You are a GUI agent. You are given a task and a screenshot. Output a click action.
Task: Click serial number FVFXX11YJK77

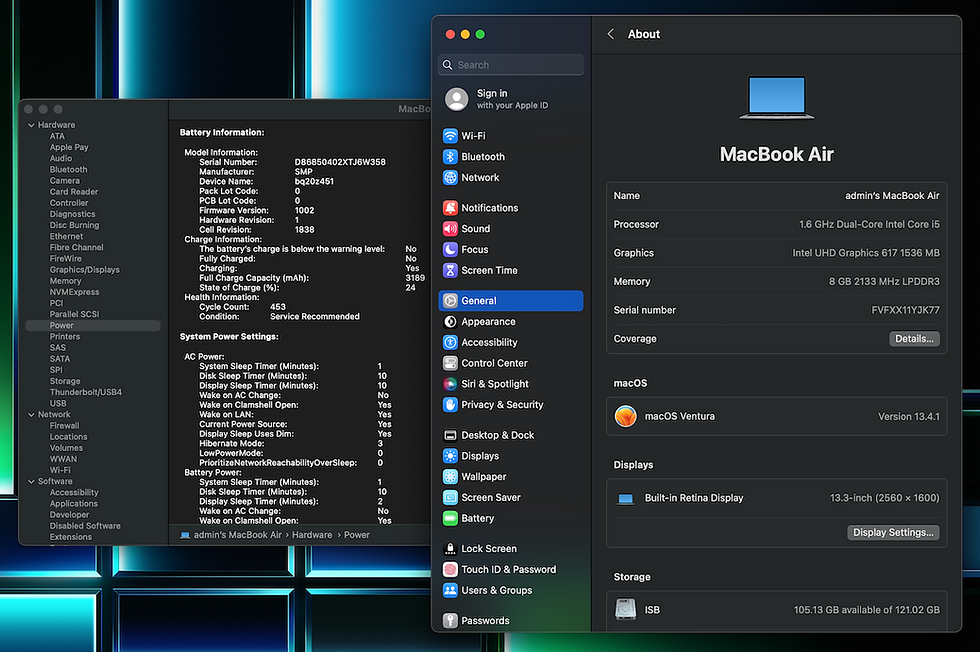(x=905, y=310)
